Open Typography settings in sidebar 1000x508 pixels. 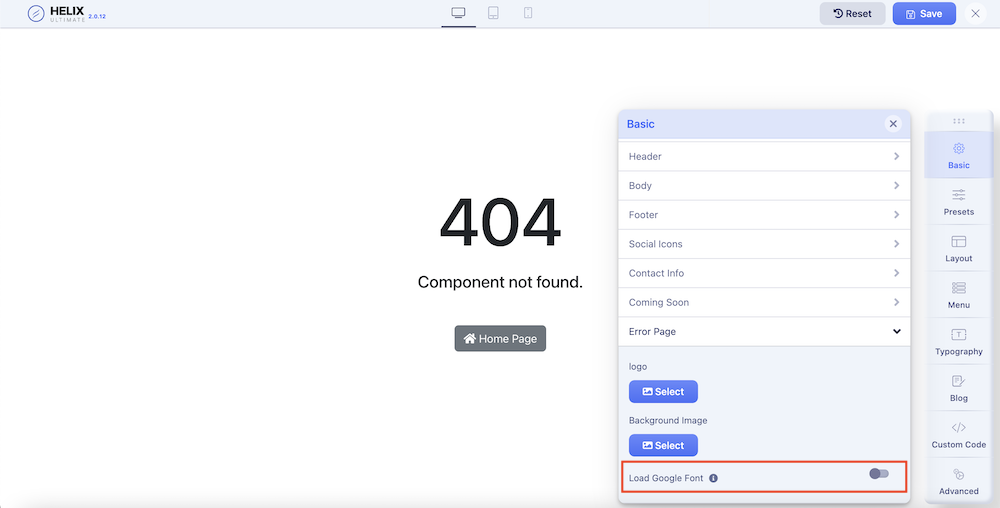(x=958, y=341)
